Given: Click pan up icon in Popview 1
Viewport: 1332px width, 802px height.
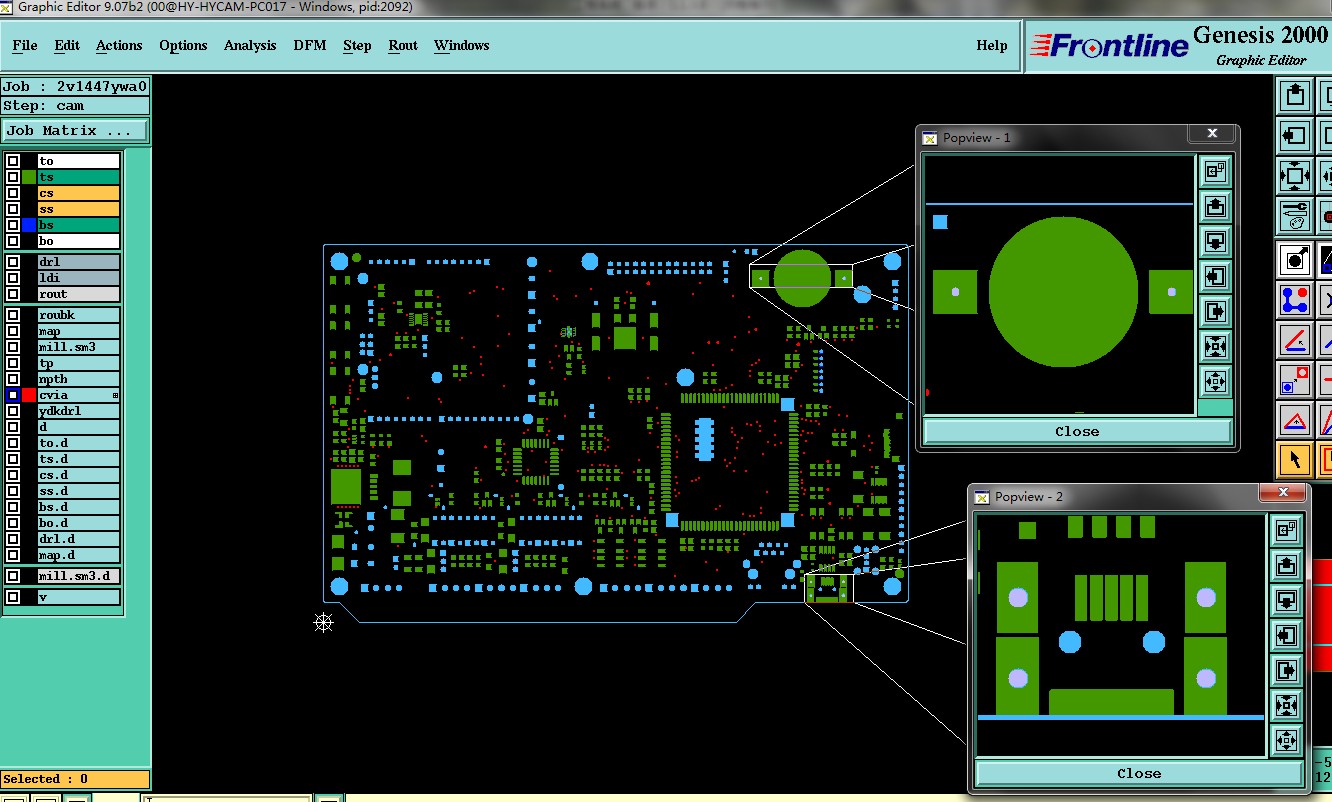Looking at the screenshot, I should [x=1215, y=207].
